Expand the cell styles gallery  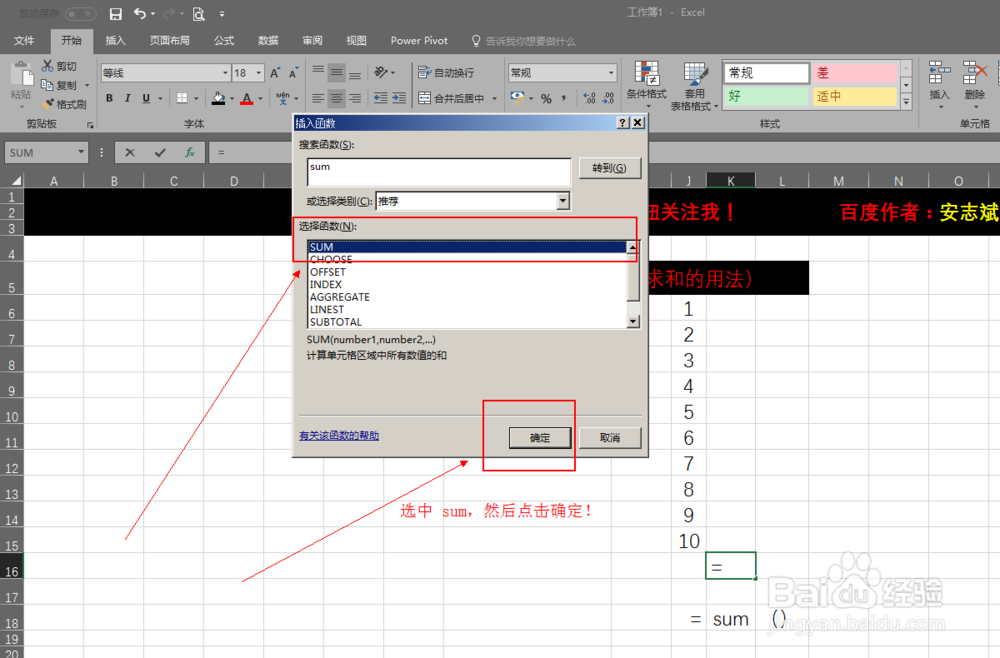click(906, 102)
